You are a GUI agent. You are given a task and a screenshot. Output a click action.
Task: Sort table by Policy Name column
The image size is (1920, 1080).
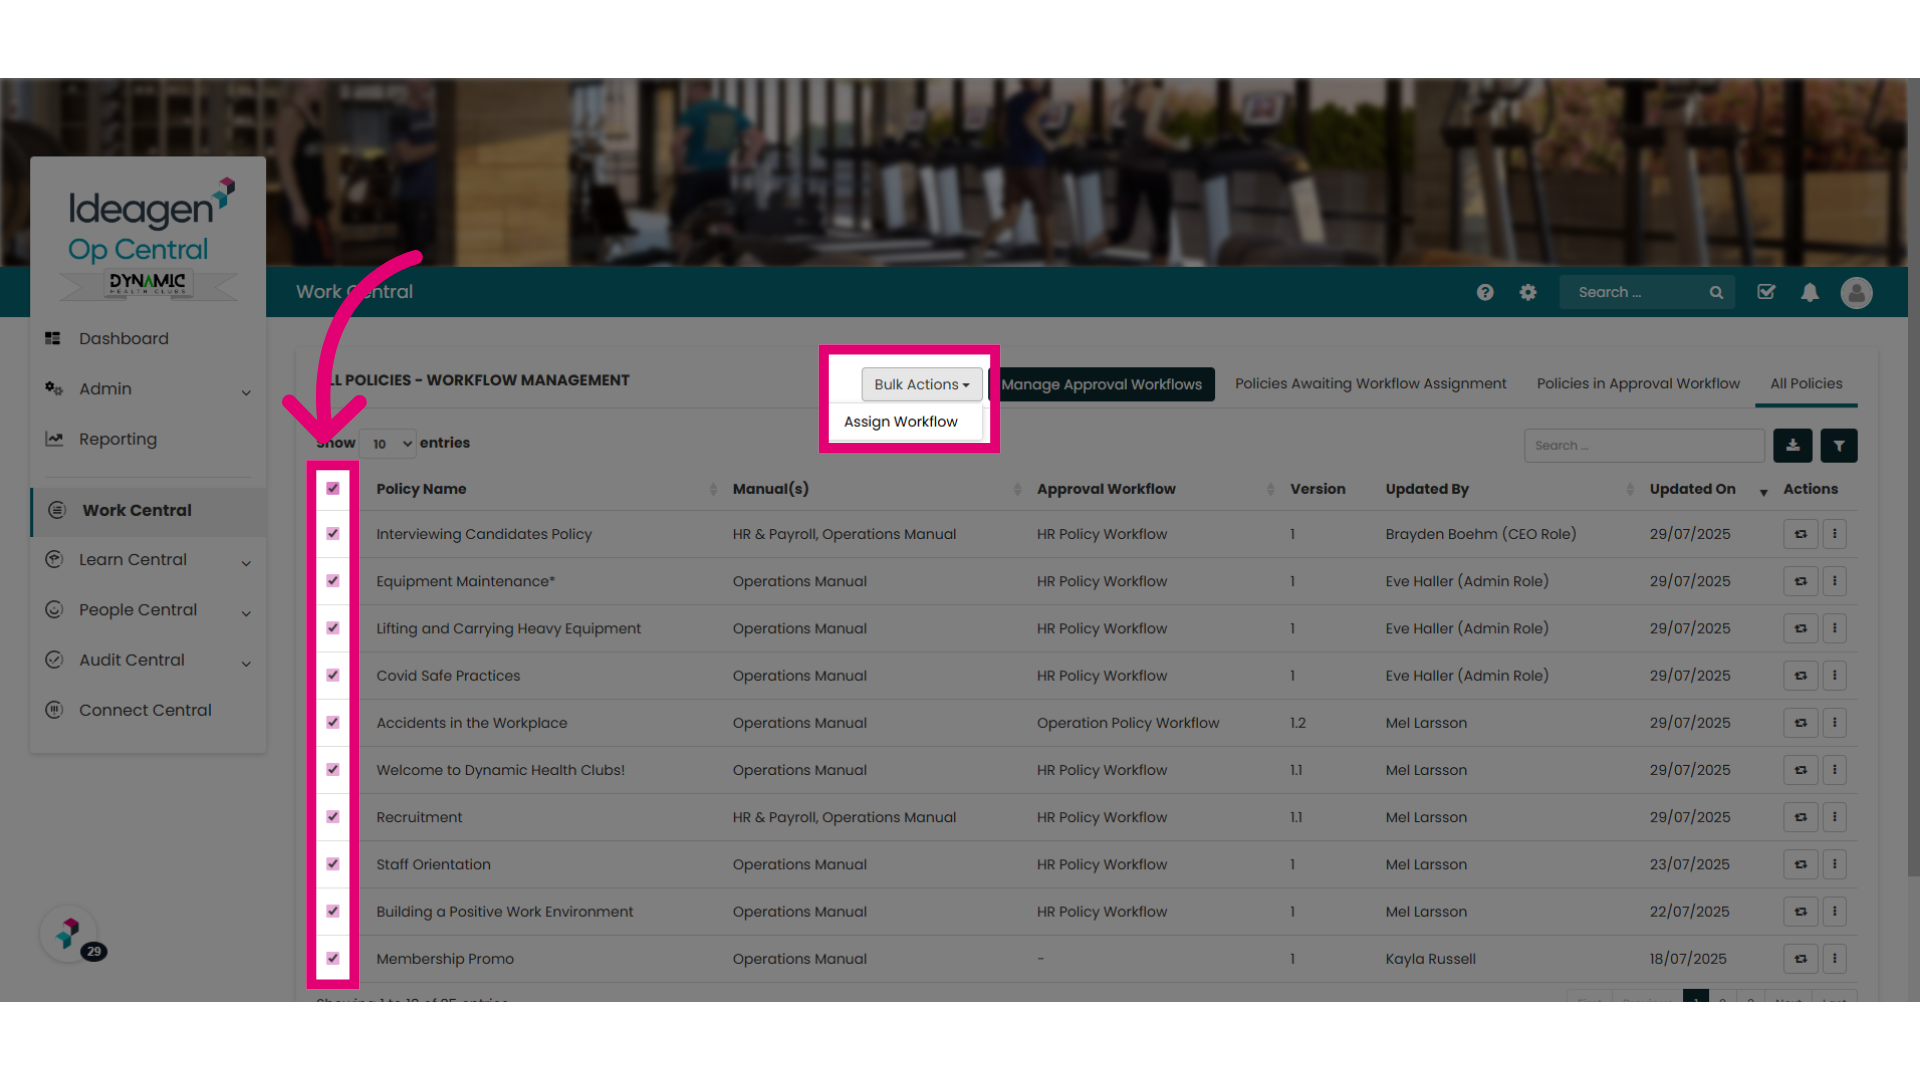point(421,489)
